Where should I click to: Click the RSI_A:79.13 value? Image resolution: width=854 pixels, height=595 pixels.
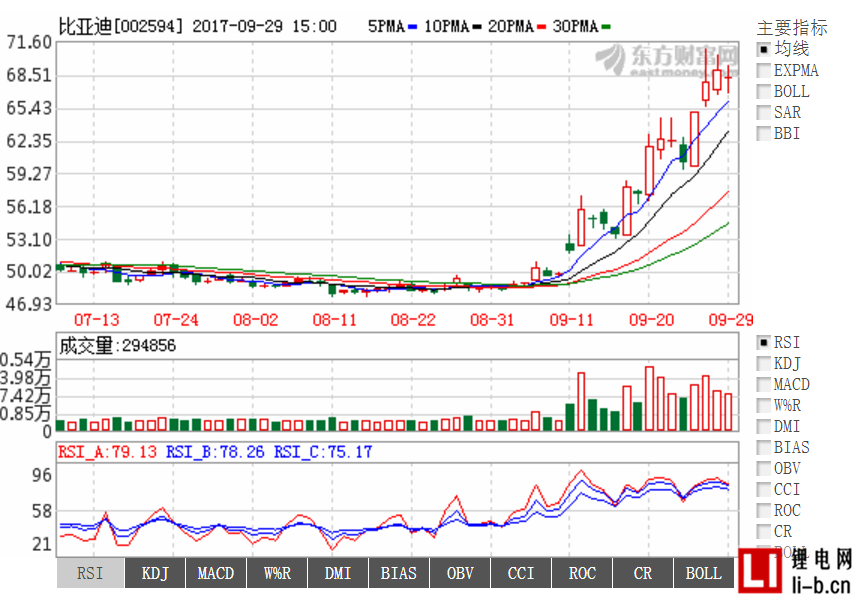point(107,452)
